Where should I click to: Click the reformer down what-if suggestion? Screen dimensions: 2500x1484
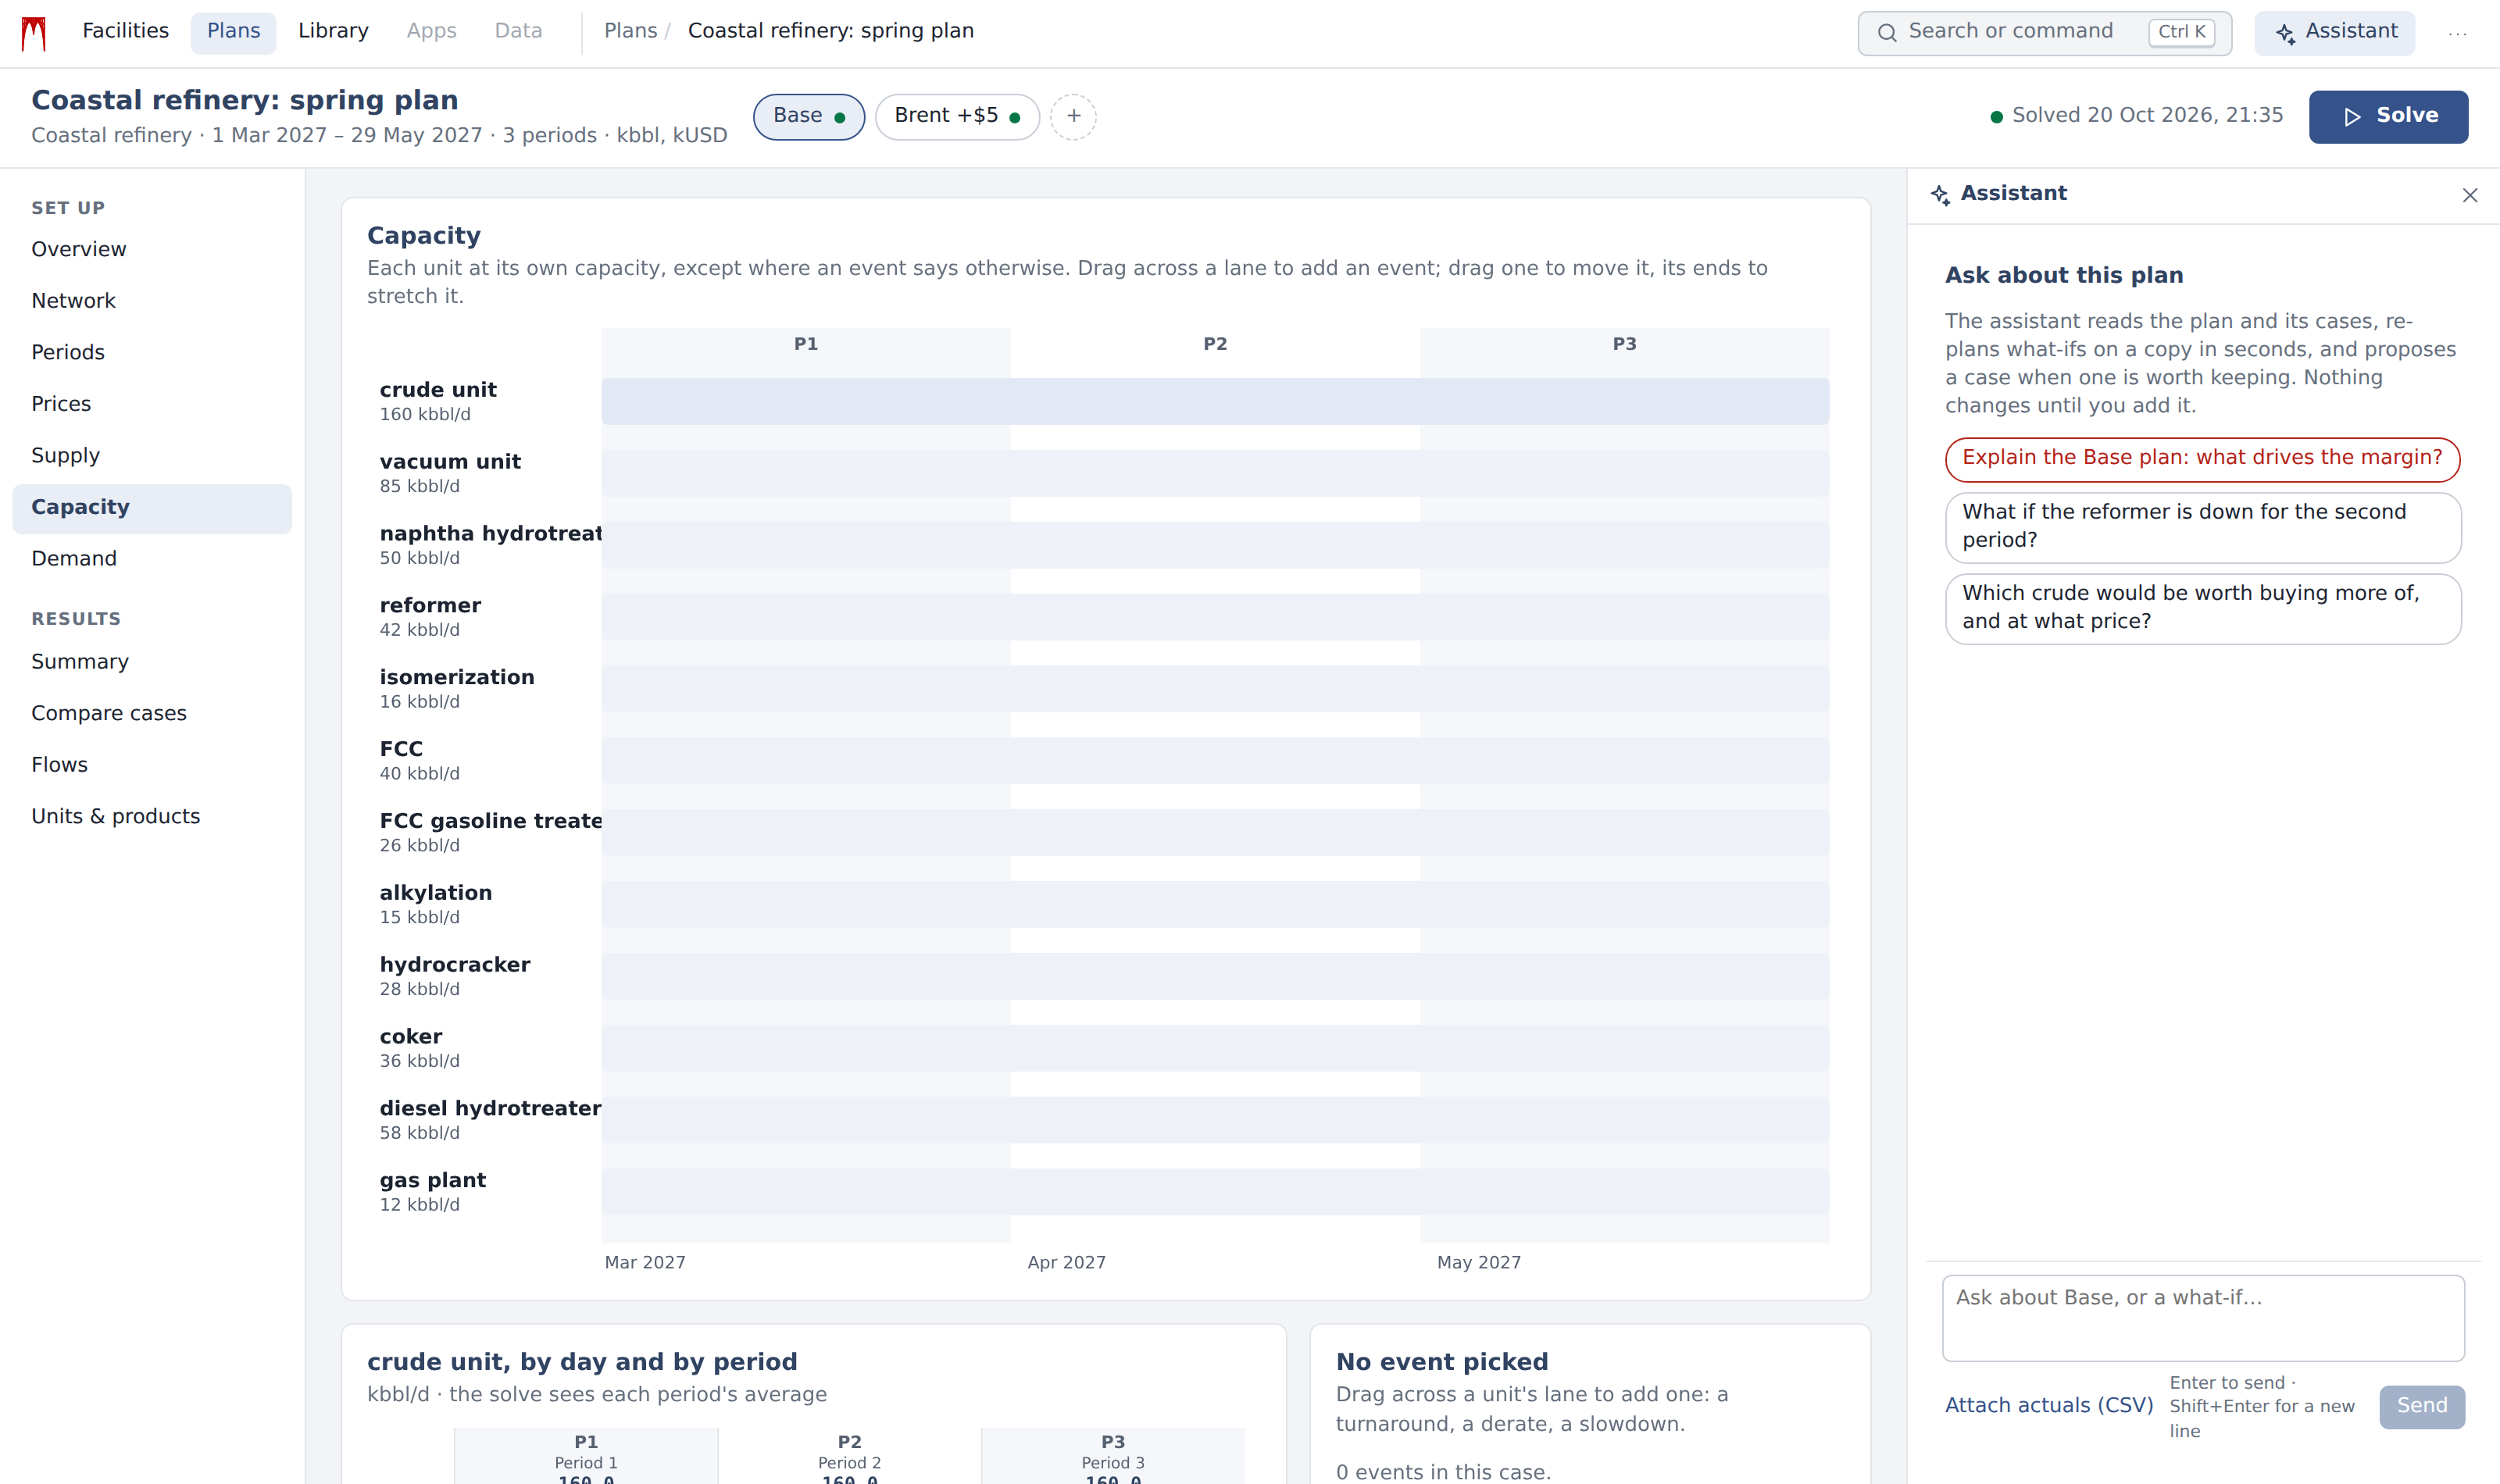click(2202, 527)
